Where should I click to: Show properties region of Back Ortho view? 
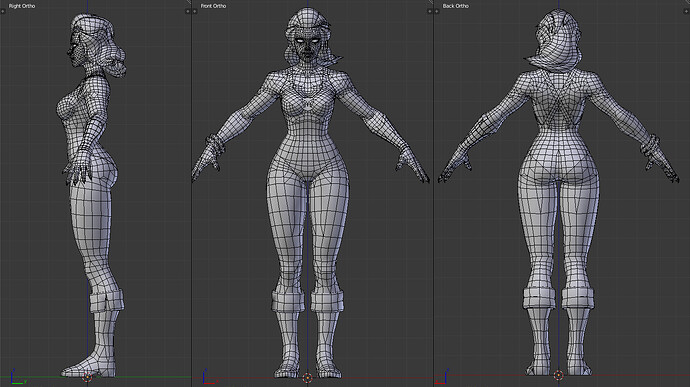(686, 11)
